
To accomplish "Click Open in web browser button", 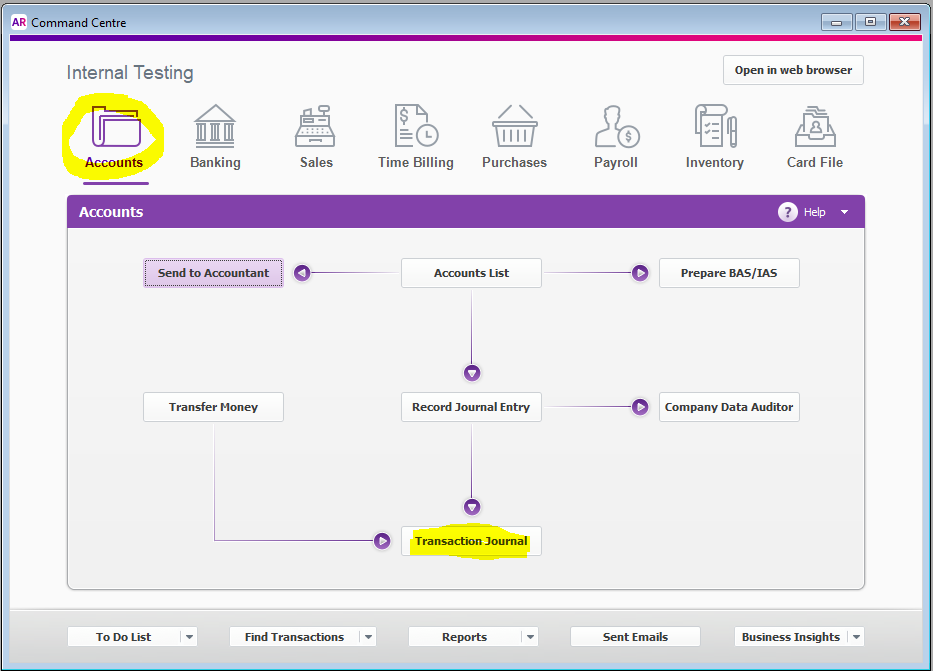I will pyautogui.click(x=793, y=70).
